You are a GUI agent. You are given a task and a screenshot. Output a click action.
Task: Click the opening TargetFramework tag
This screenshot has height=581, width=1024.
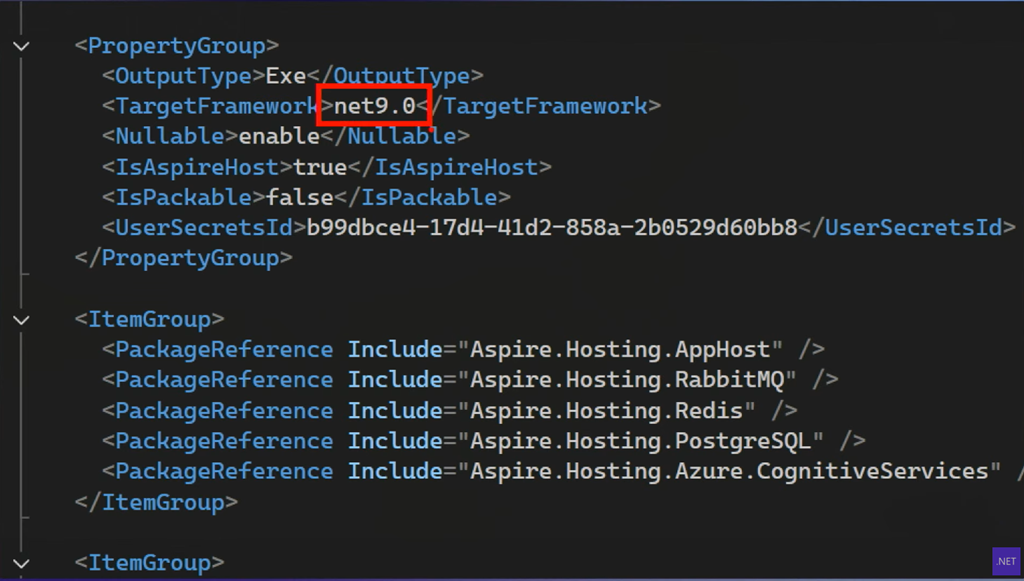[x=217, y=106]
